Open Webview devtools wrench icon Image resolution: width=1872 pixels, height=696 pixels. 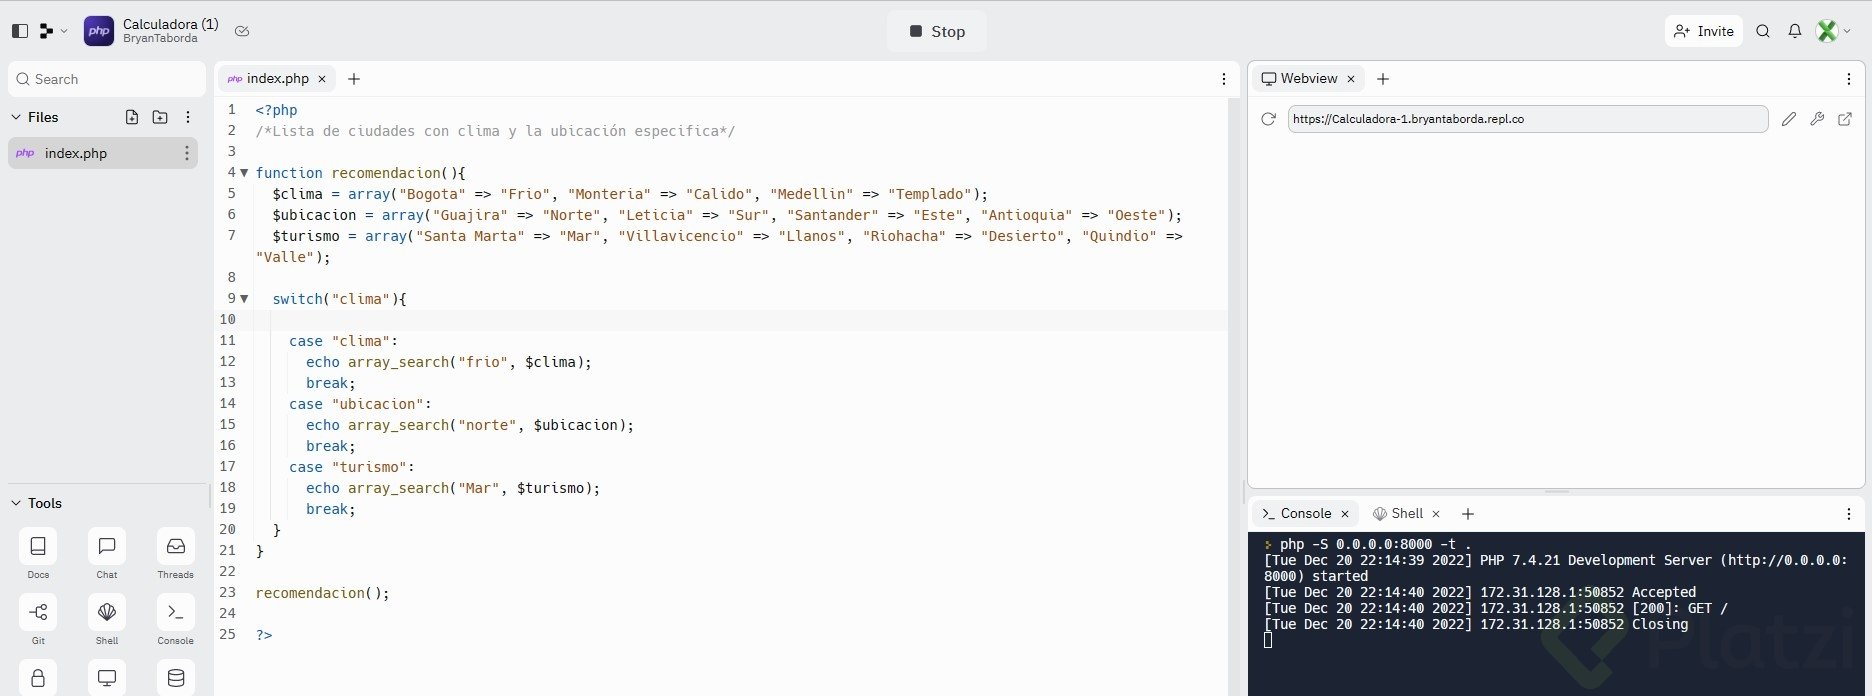pos(1817,118)
